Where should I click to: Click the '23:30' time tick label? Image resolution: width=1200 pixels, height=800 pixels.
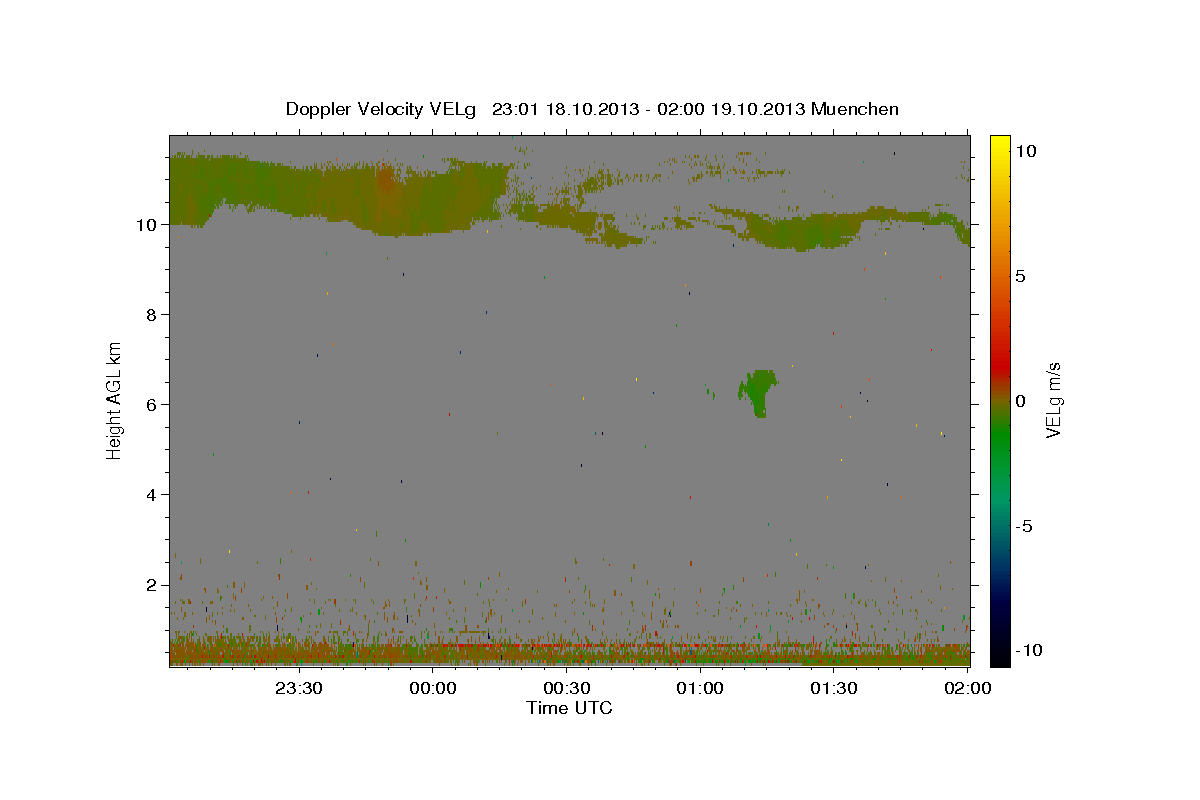coord(299,688)
